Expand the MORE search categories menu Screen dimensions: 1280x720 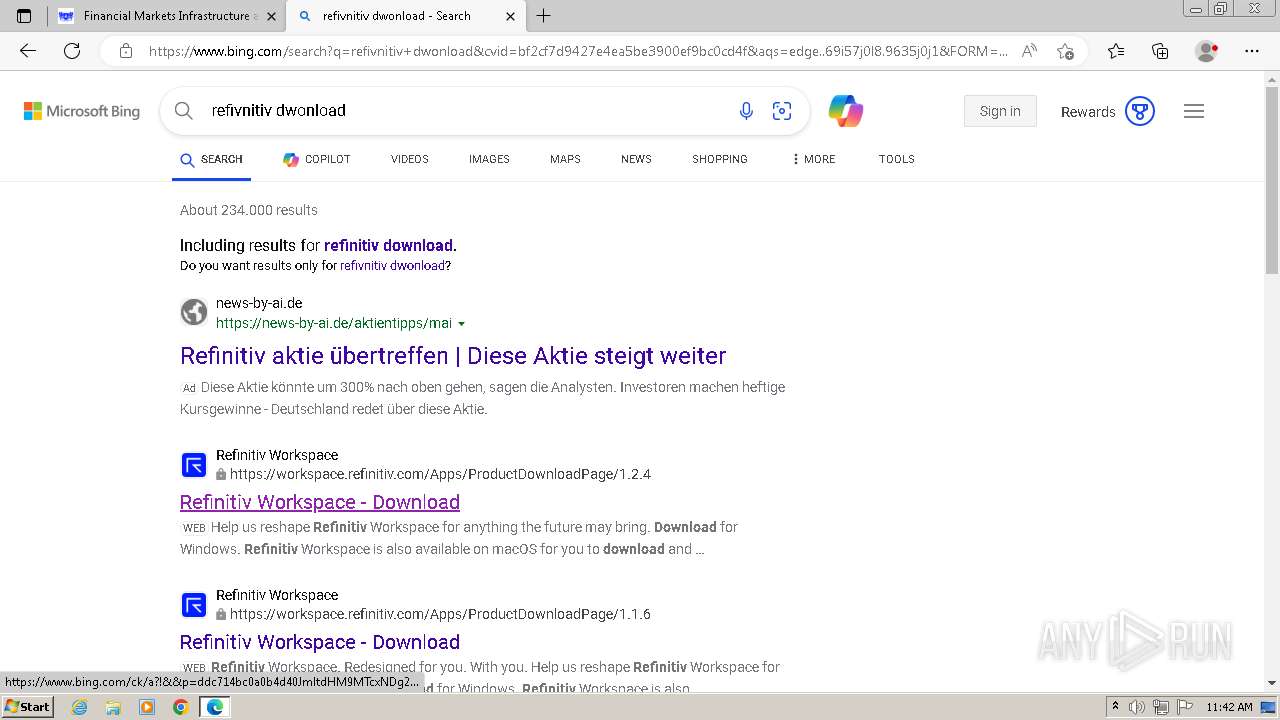813,159
